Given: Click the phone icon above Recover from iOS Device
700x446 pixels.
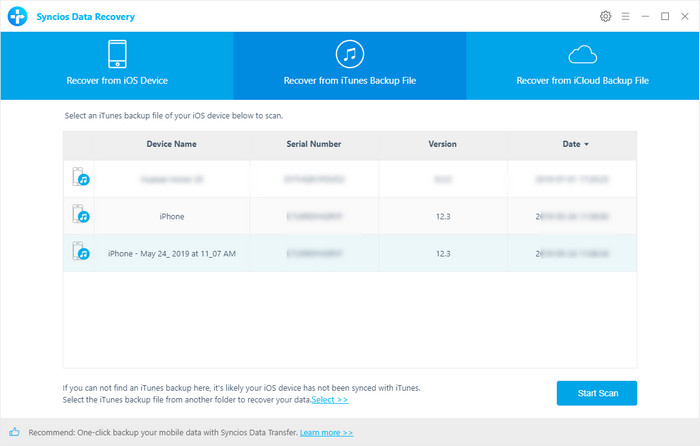Looking at the screenshot, I should coord(117,54).
